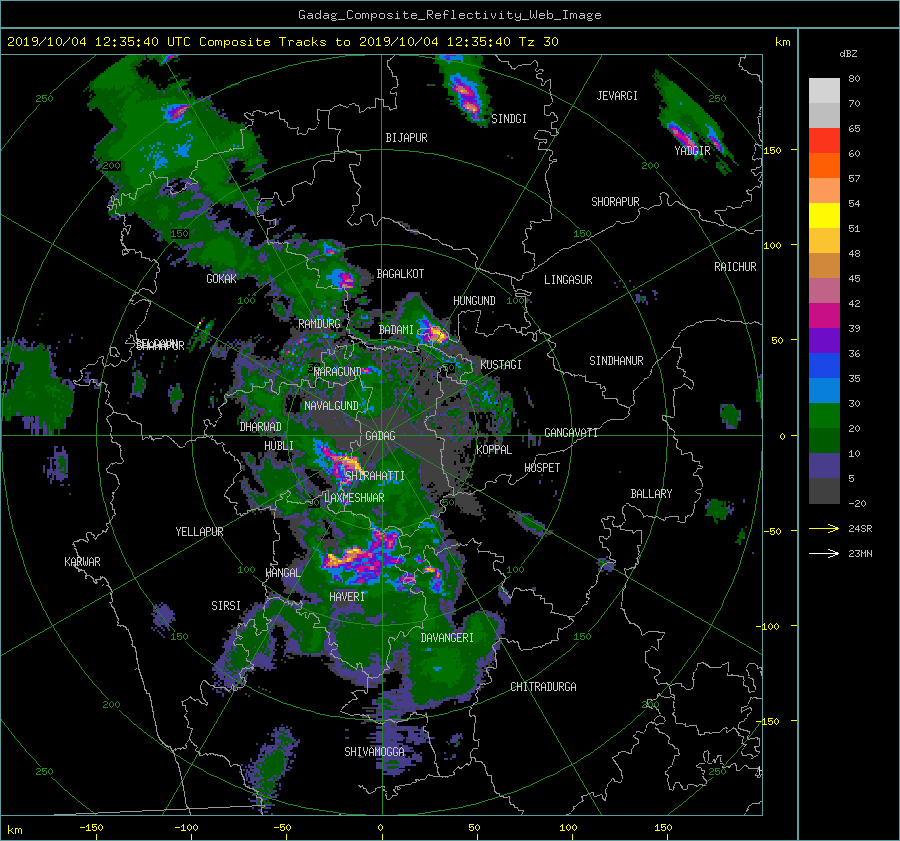Click the YADGIR city label
This screenshot has height=841, width=900.
point(692,151)
